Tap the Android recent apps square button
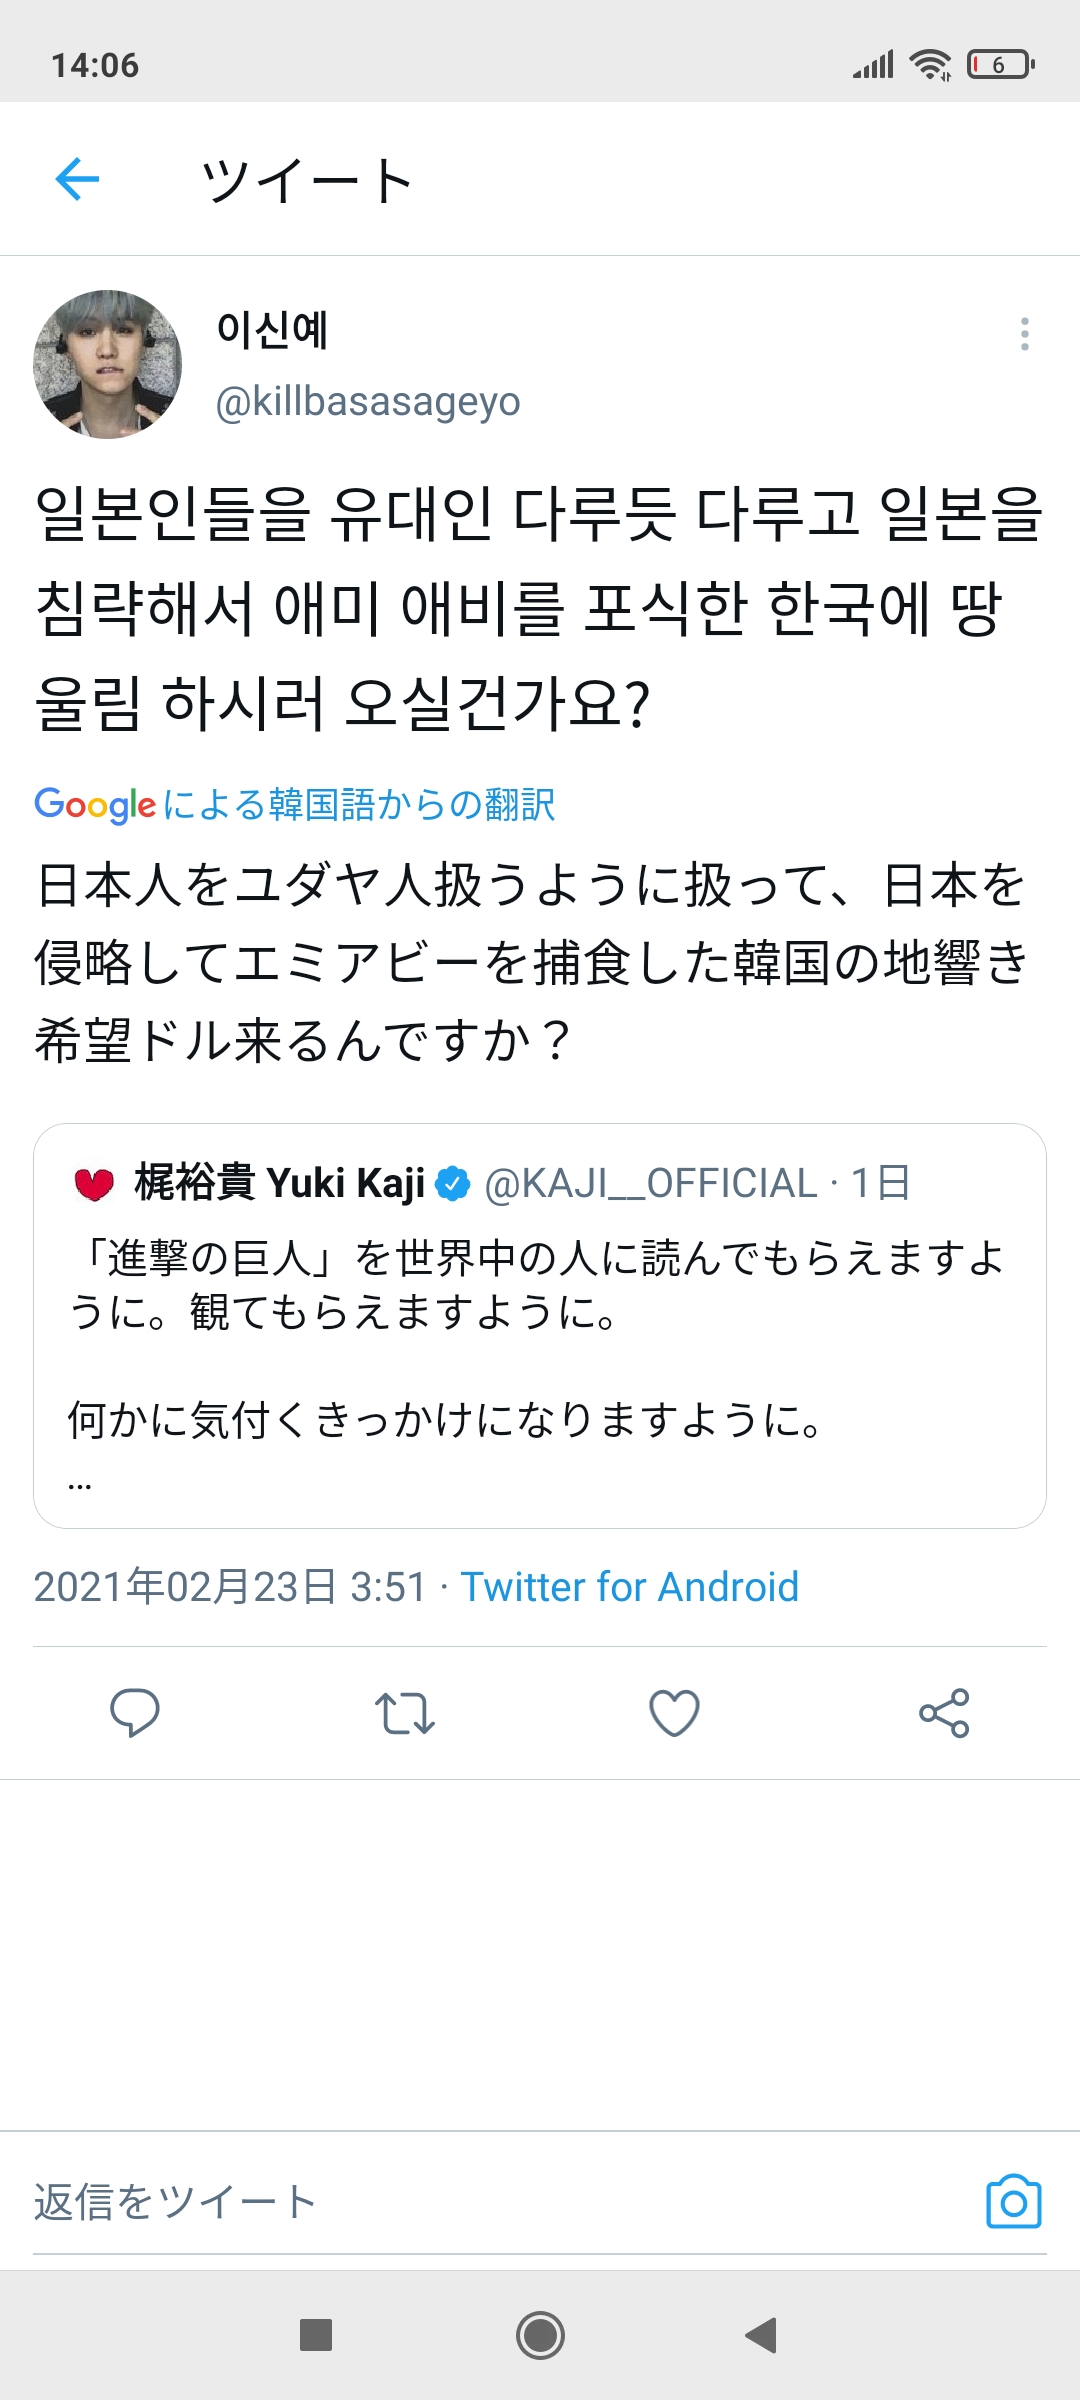1080x2400 pixels. (x=316, y=2335)
